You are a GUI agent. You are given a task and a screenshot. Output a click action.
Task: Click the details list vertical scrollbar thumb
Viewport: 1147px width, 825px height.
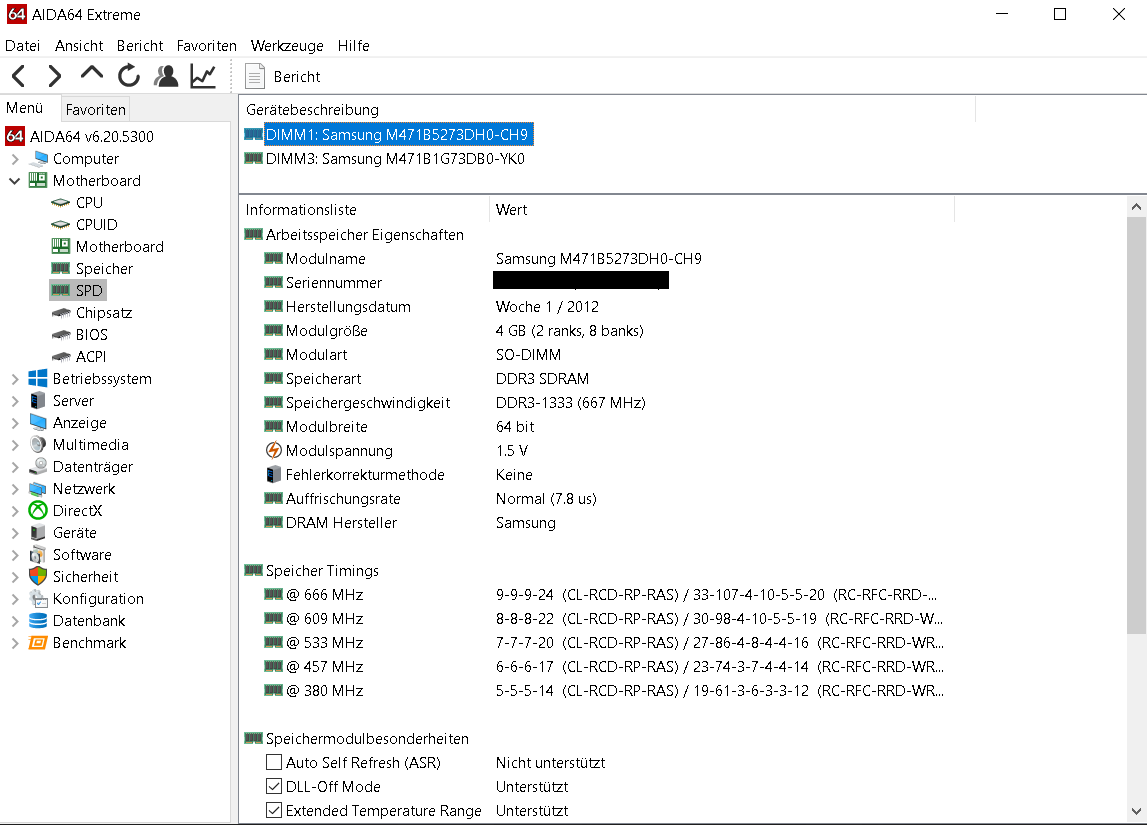coord(1136,425)
